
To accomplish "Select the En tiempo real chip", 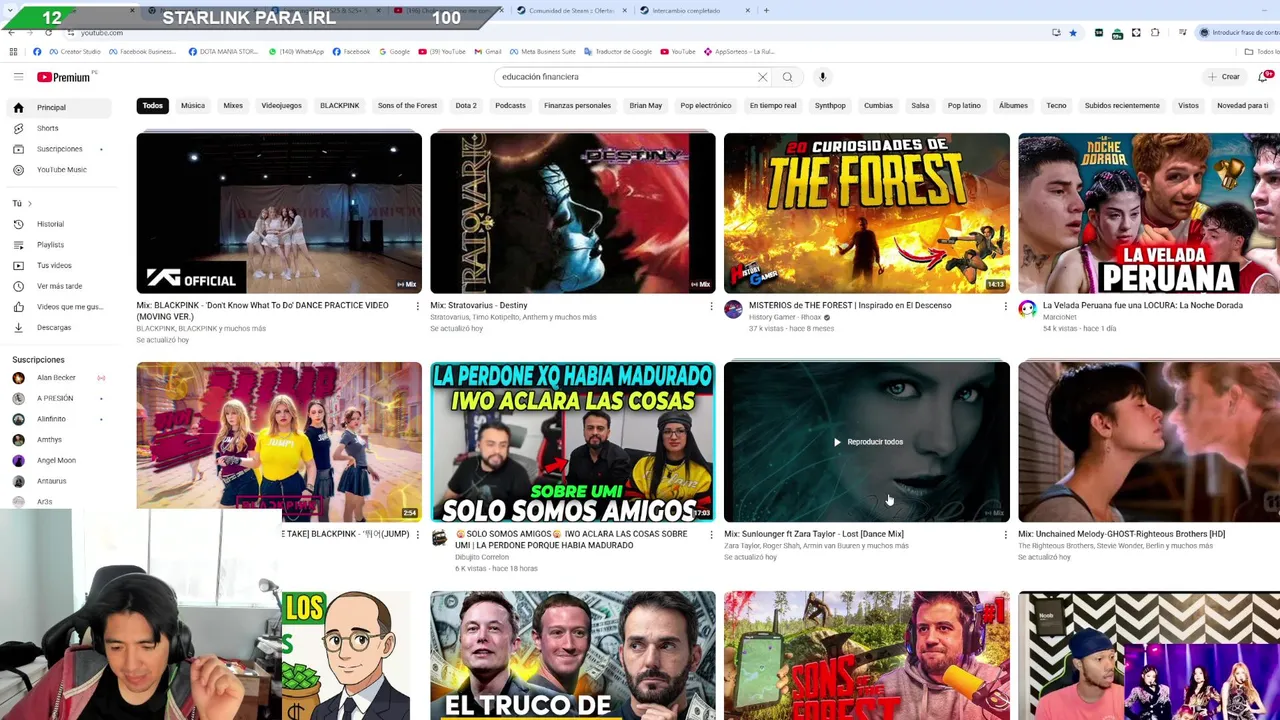I will point(773,105).
